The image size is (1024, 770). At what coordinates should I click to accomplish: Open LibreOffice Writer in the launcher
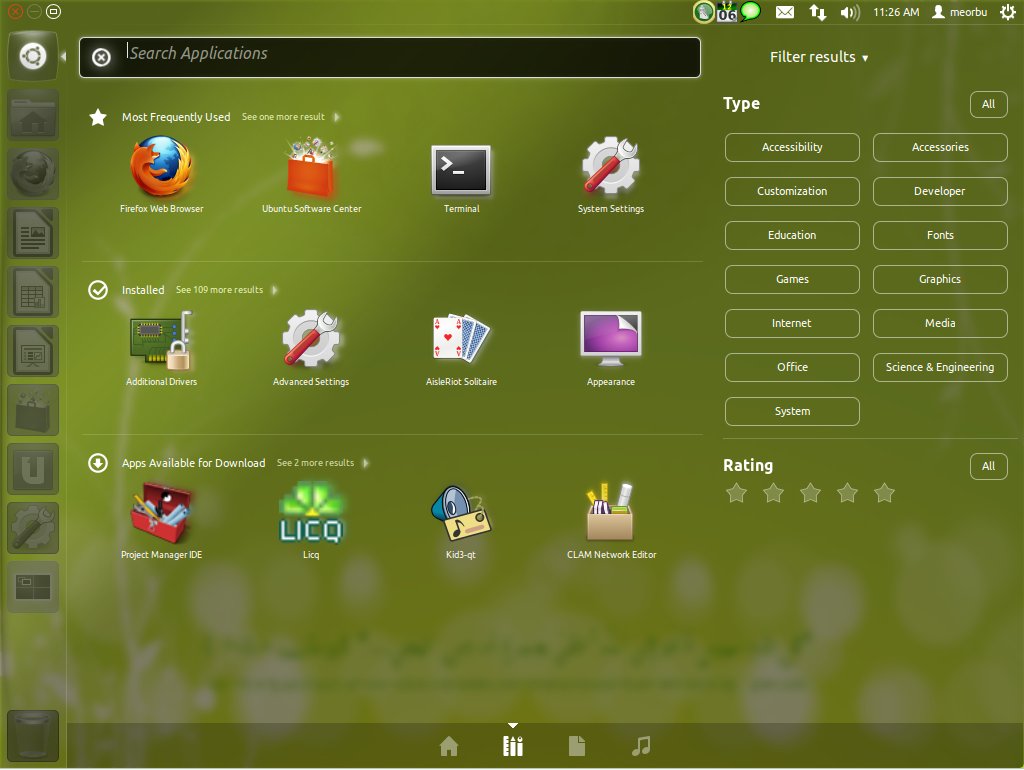pos(33,233)
